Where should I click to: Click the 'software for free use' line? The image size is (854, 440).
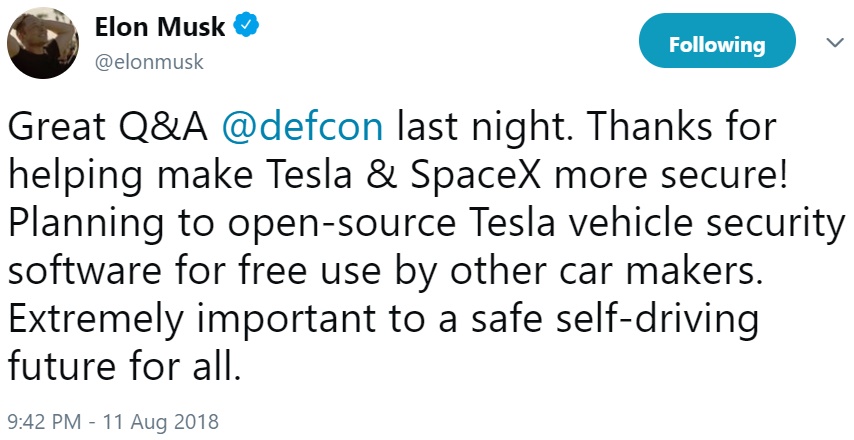point(385,269)
